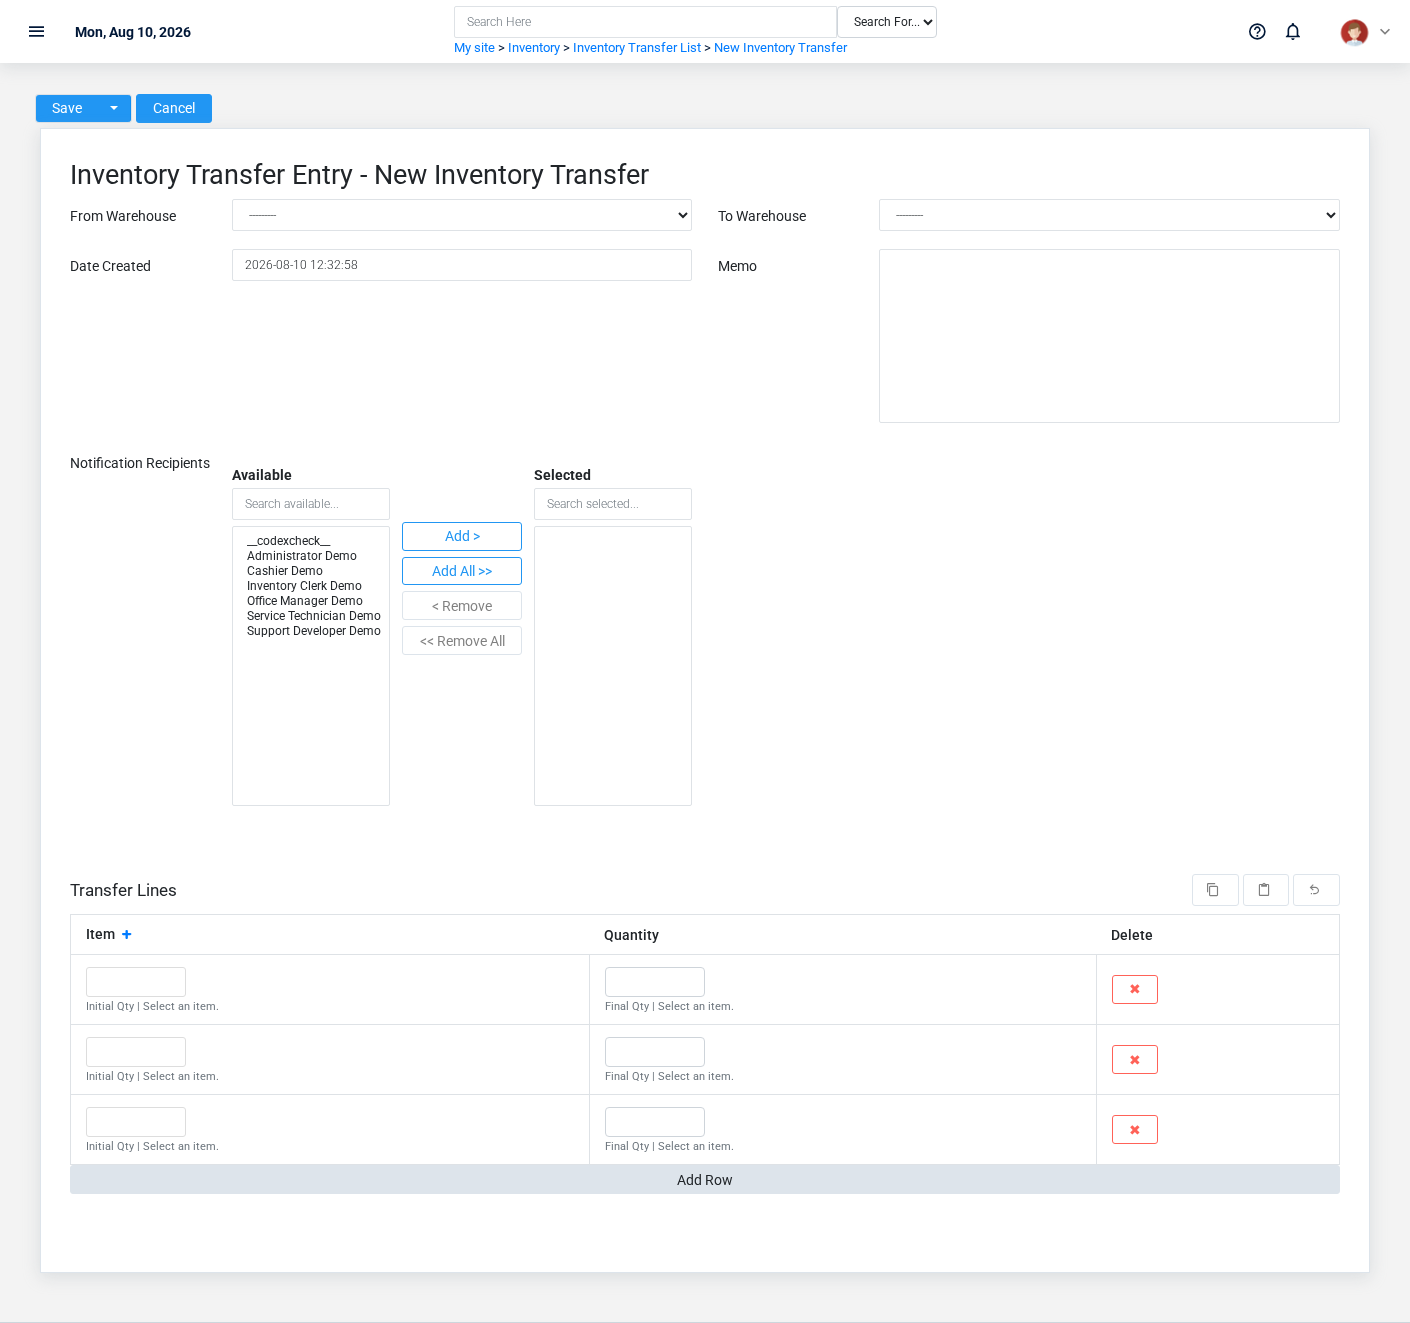Click New Inventory Transfer breadcrumb link
Screen dimensions: 1410x1323
tap(780, 48)
